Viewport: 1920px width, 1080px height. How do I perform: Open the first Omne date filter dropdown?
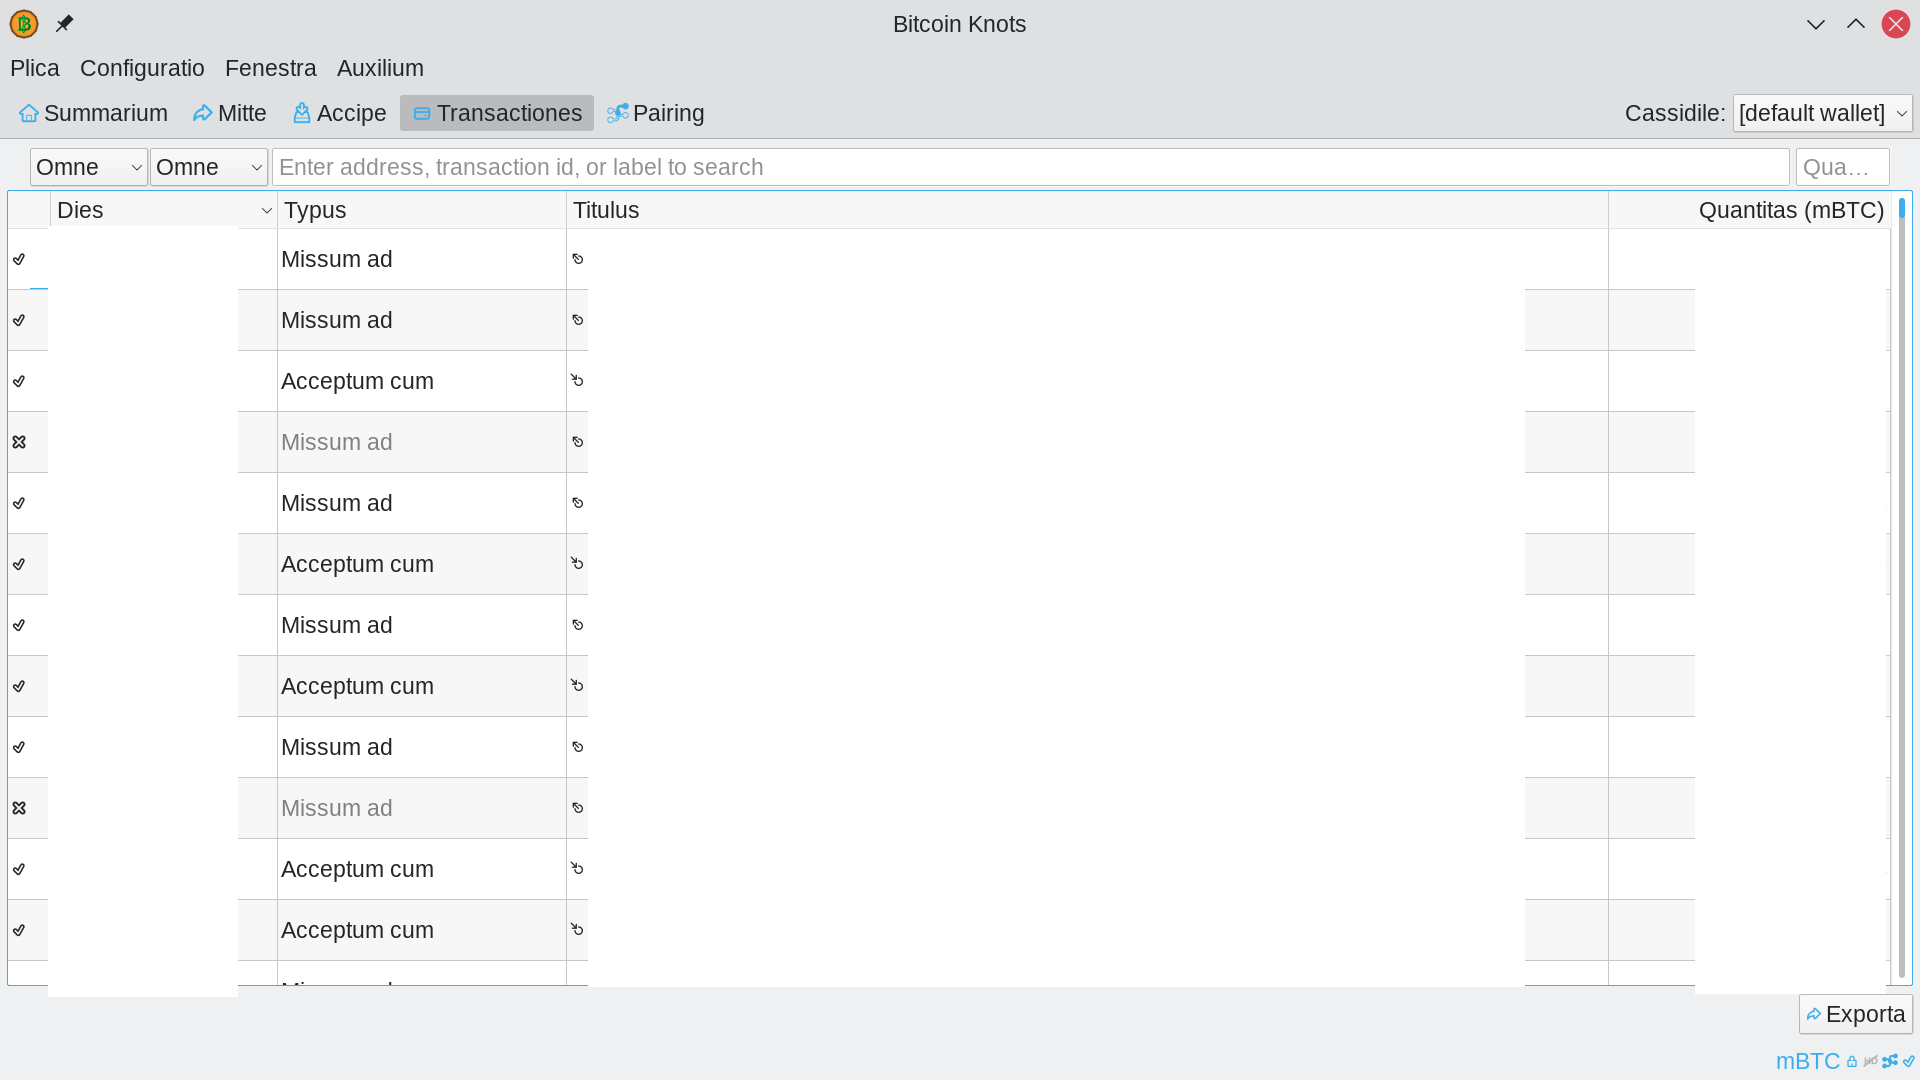(x=89, y=167)
